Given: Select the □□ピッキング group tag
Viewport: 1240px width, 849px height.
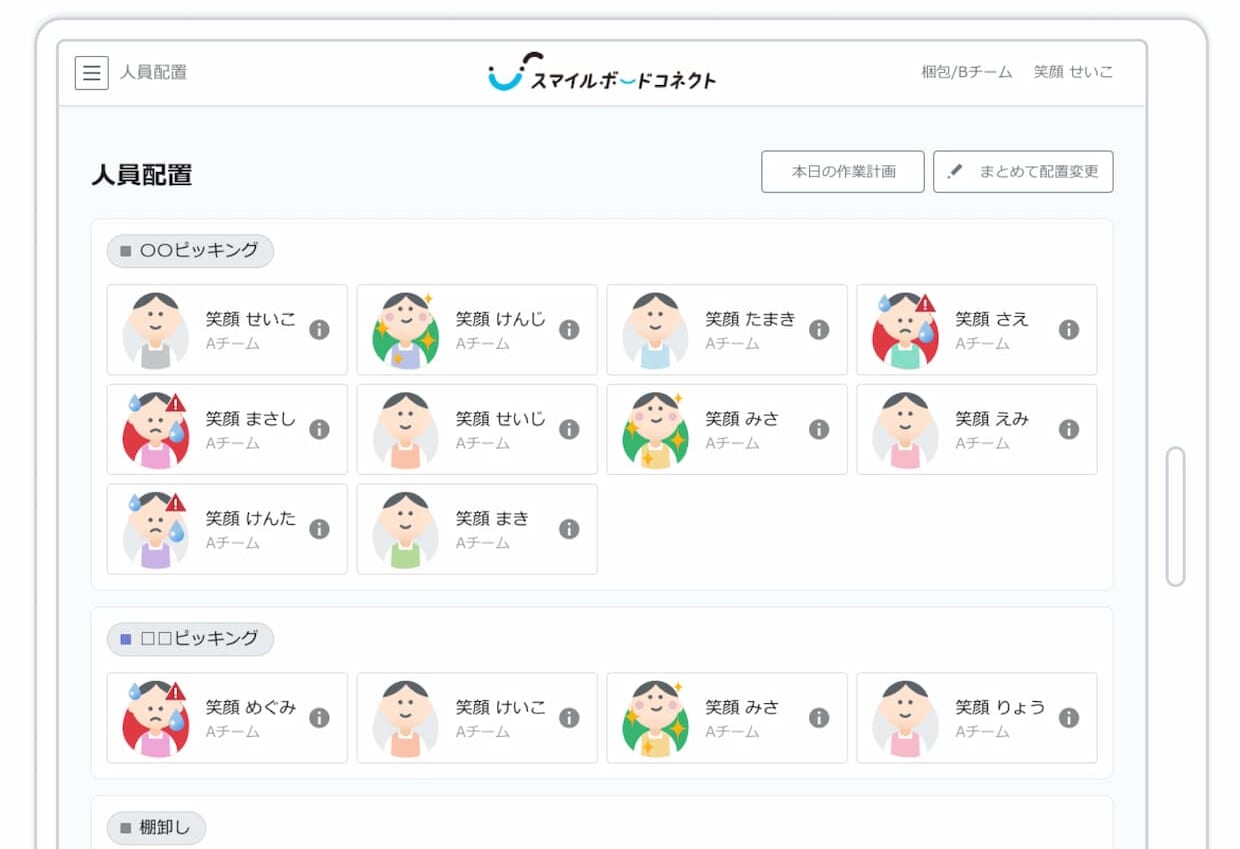Looking at the screenshot, I should (x=190, y=639).
